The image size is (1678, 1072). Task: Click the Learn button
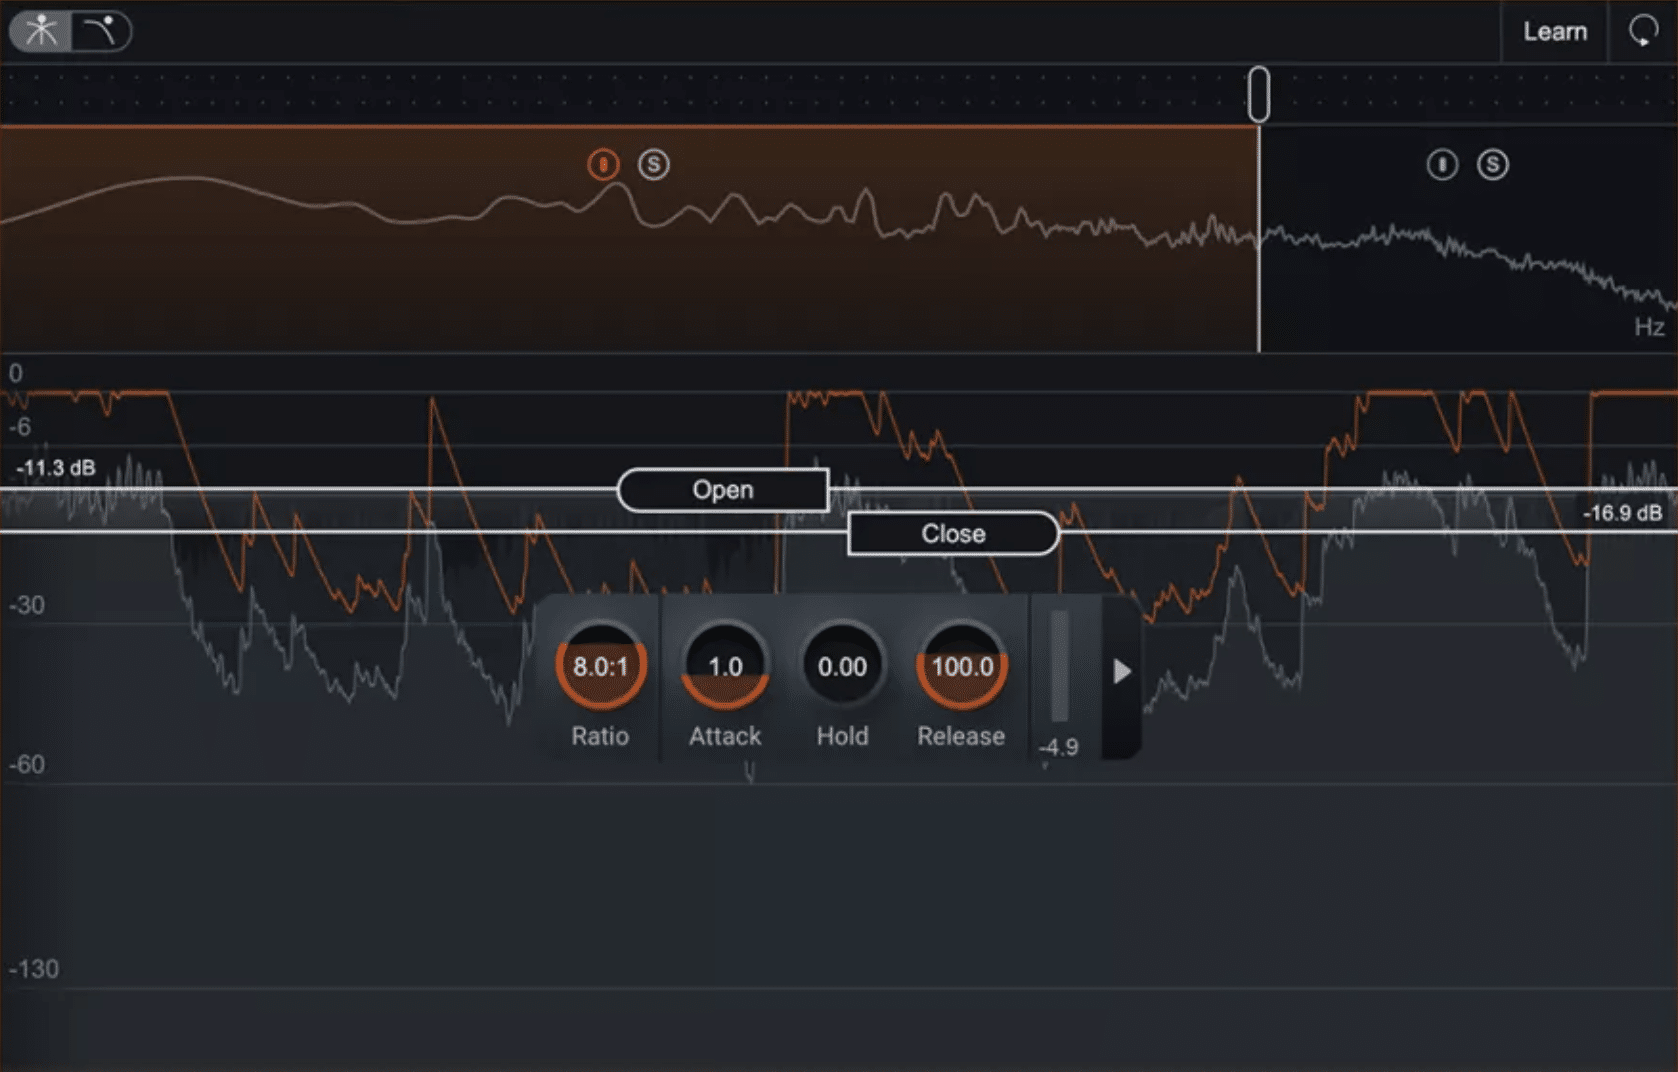tap(1555, 32)
